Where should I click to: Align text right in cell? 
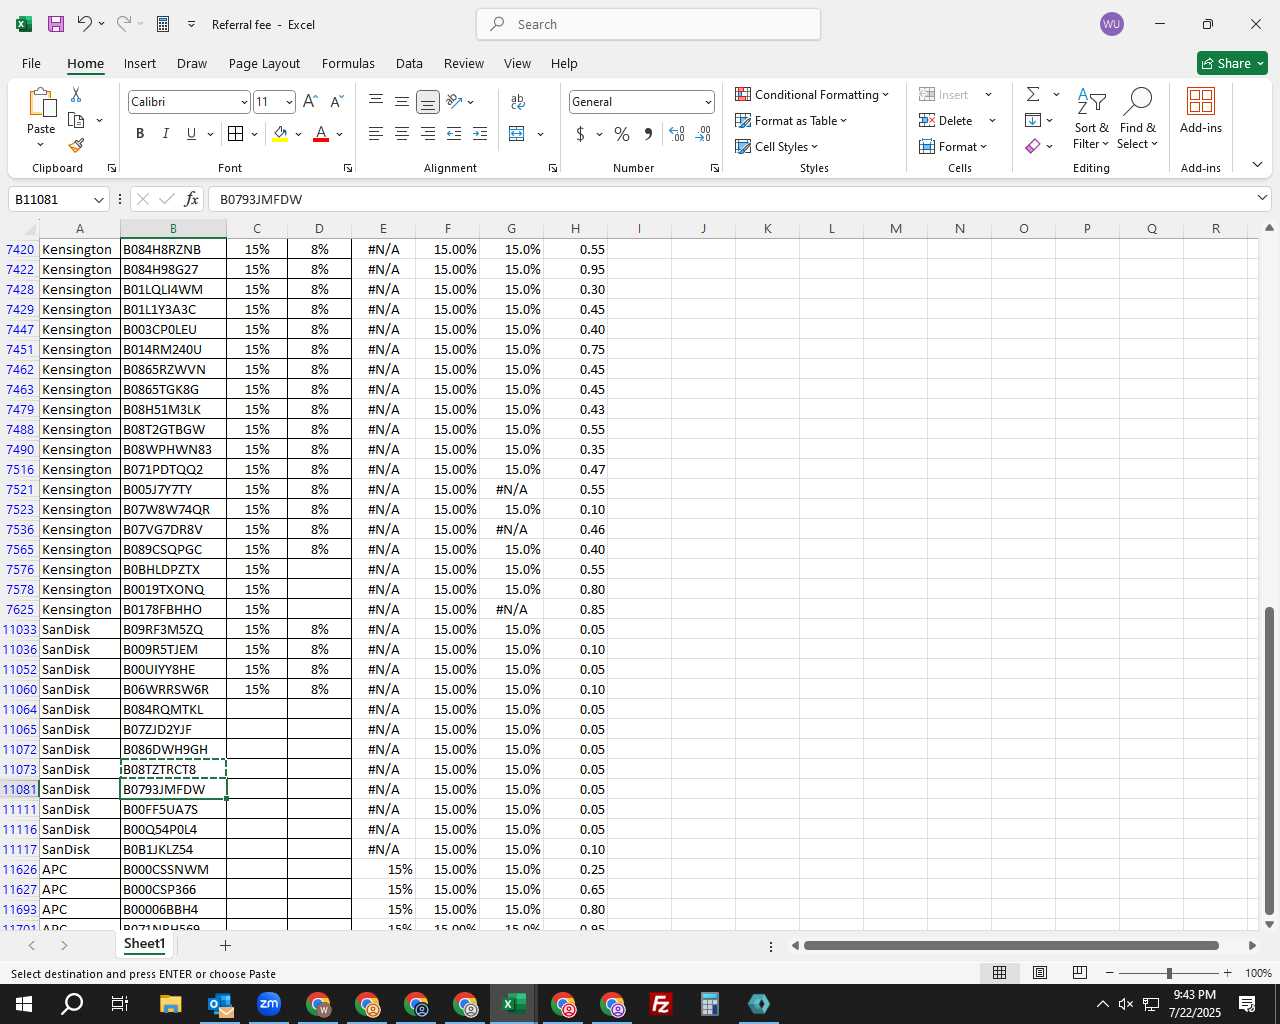[x=428, y=134]
